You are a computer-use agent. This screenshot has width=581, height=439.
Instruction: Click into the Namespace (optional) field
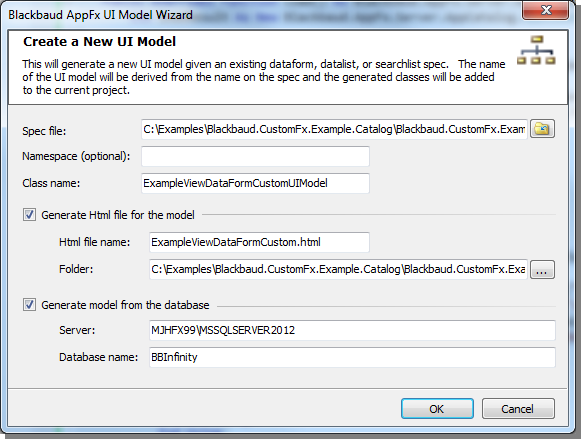(x=255, y=156)
